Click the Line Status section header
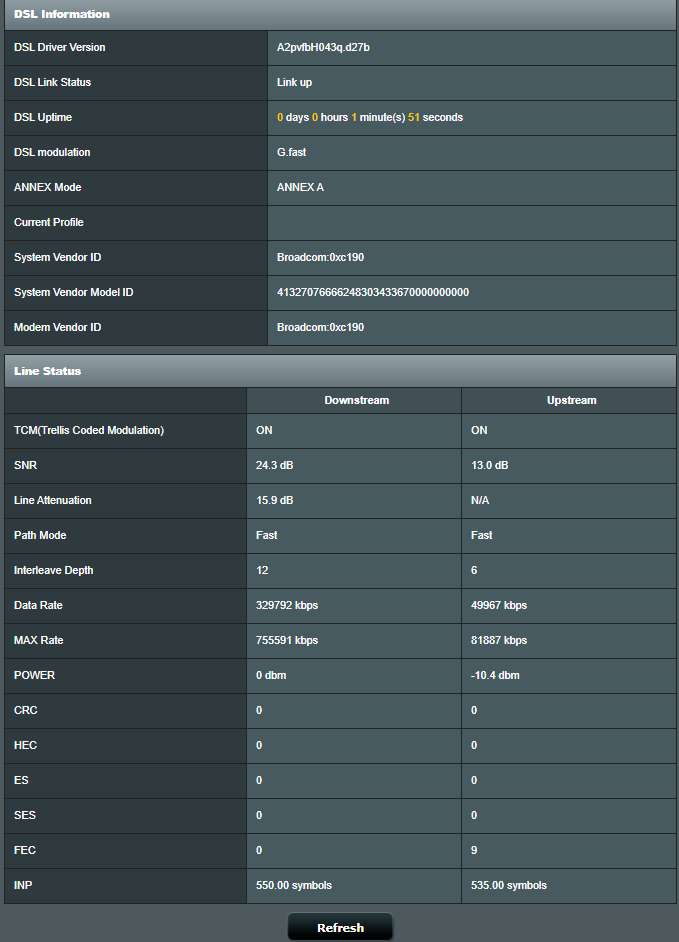679x942 pixels. 48,371
